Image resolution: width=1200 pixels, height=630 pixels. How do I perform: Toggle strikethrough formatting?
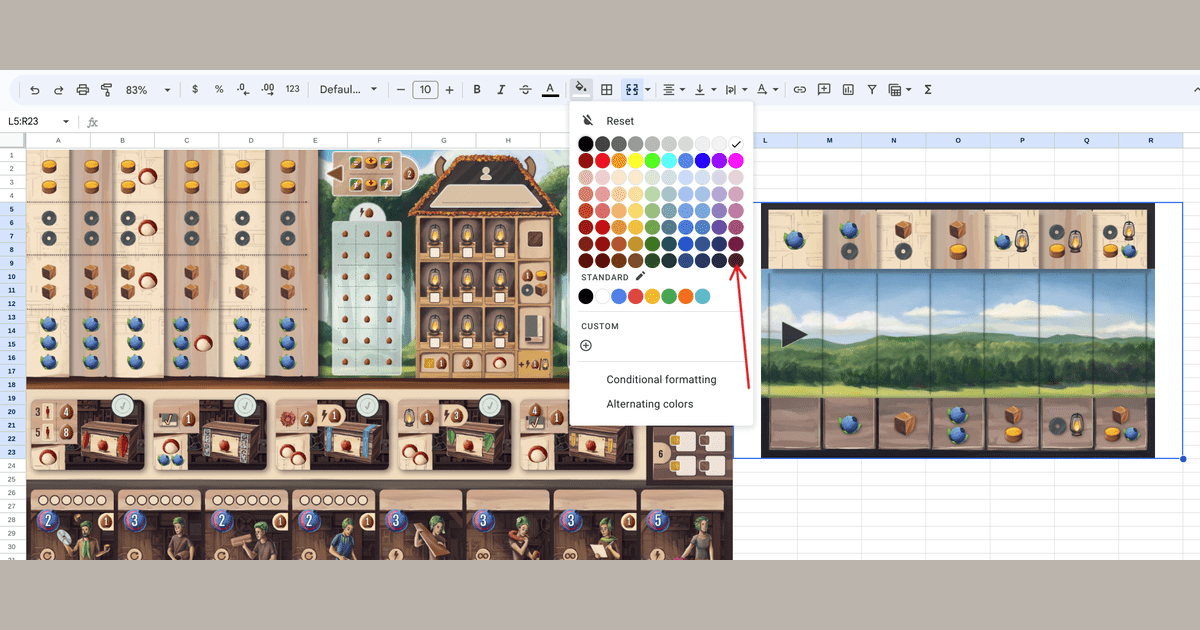[x=525, y=89]
